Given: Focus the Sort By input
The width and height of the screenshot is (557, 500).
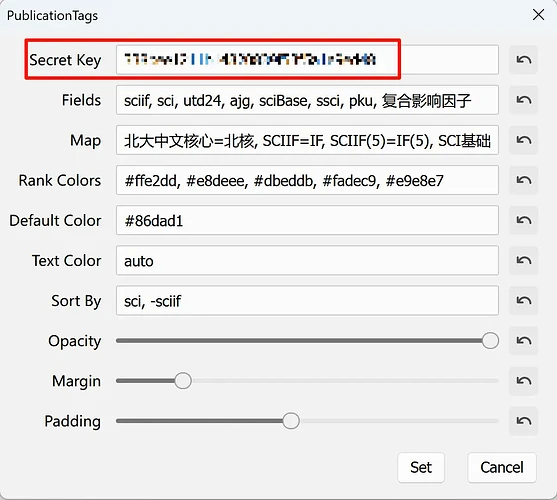Looking at the screenshot, I should pos(307,301).
